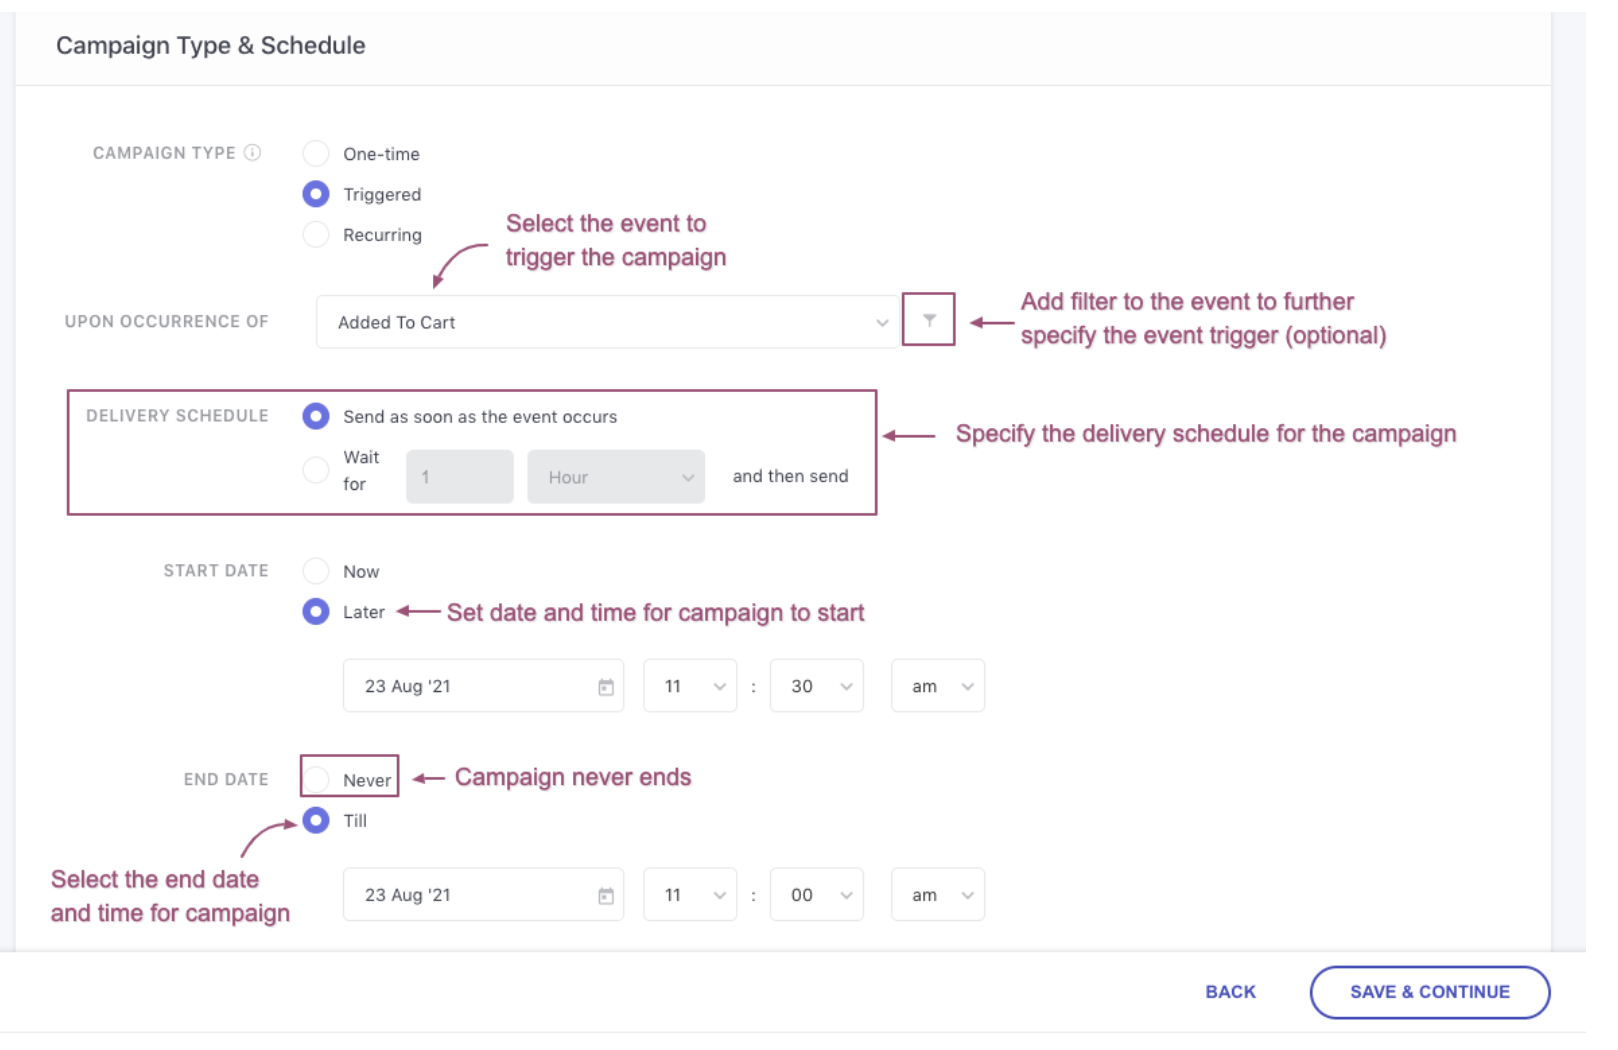Open the Hour unit dropdown
This screenshot has height=1050, width=1618.
pos(616,477)
